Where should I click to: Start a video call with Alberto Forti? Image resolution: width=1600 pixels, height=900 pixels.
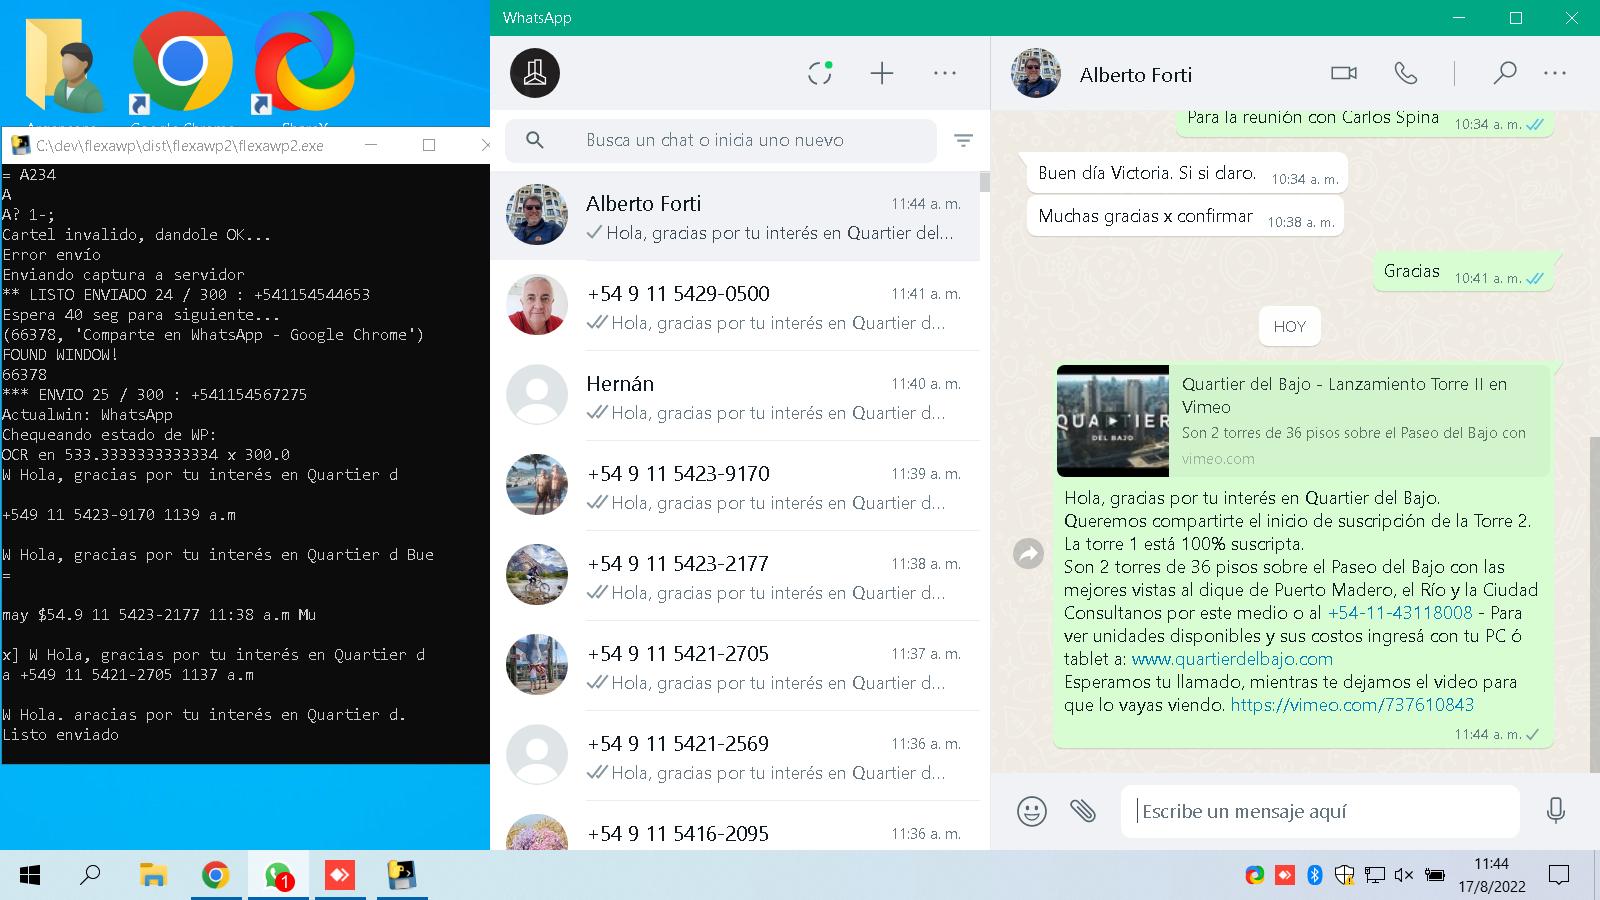click(x=1344, y=73)
